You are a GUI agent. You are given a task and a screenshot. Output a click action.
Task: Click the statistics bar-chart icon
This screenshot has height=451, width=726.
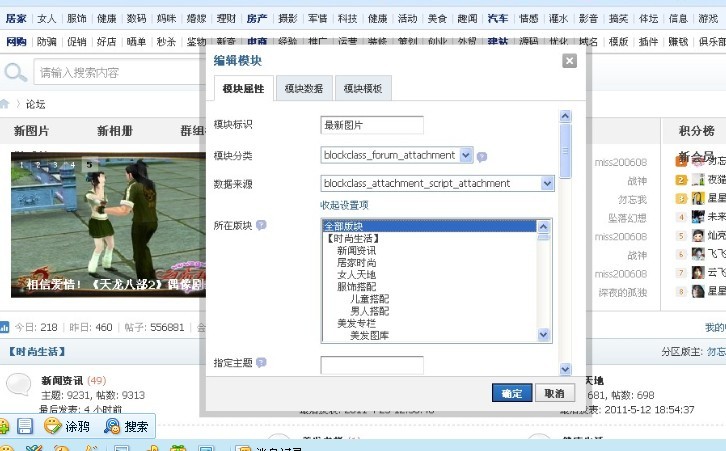click(x=4, y=327)
